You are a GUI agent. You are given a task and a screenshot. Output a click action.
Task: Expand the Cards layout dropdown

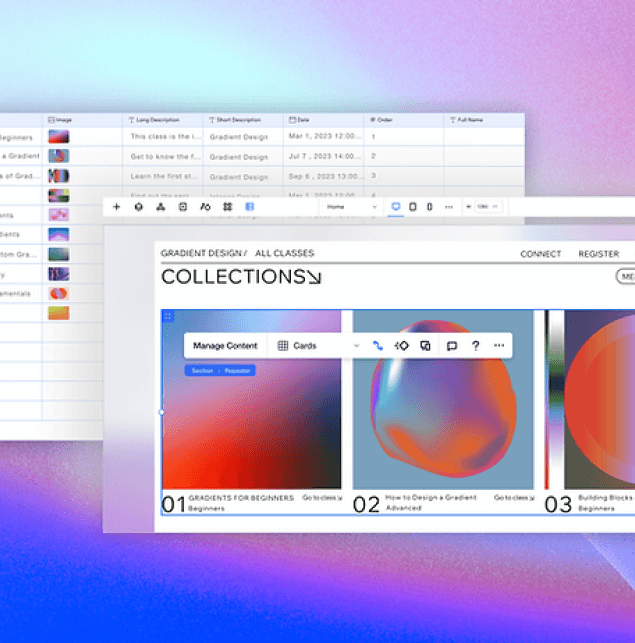click(x=318, y=346)
